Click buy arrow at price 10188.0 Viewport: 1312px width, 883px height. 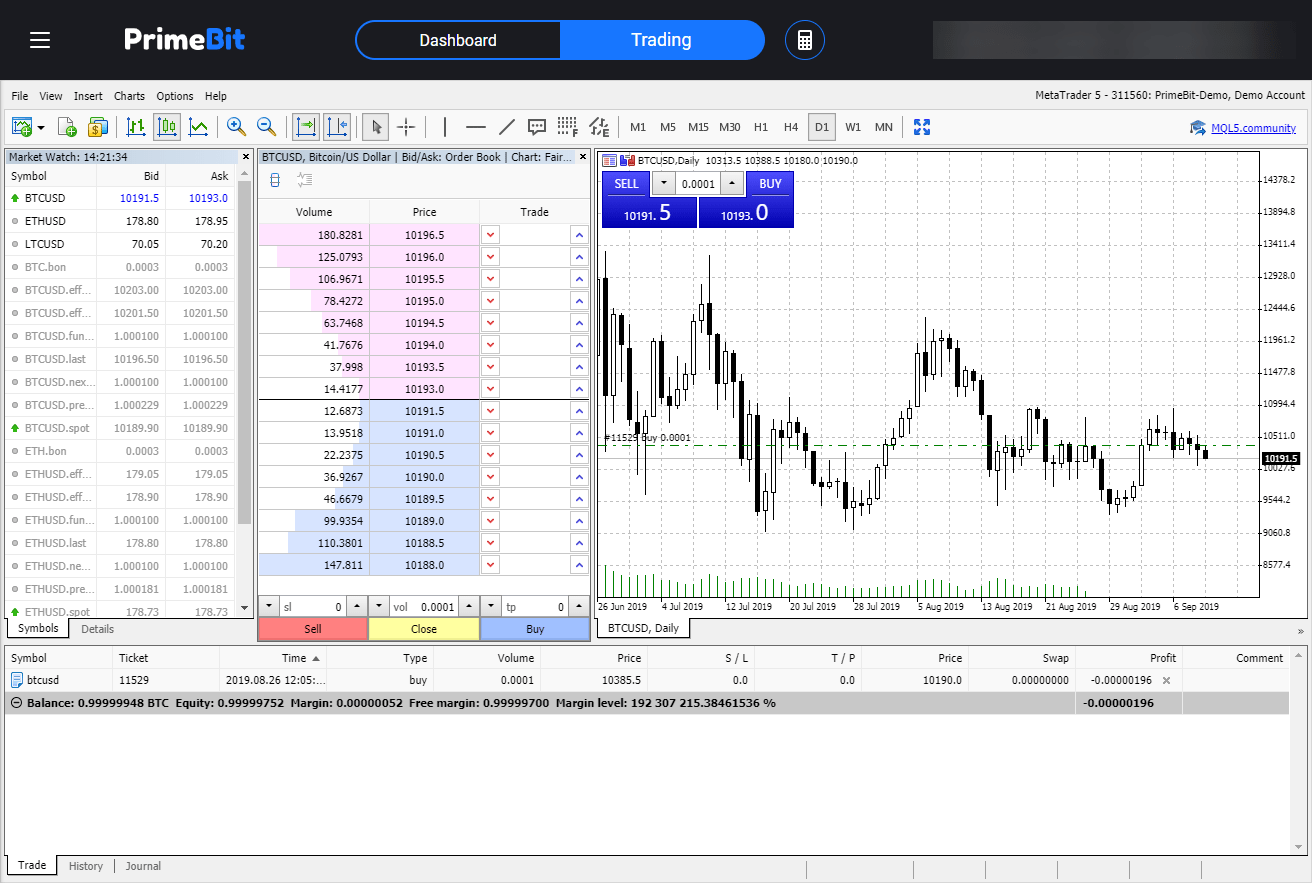(x=578, y=564)
